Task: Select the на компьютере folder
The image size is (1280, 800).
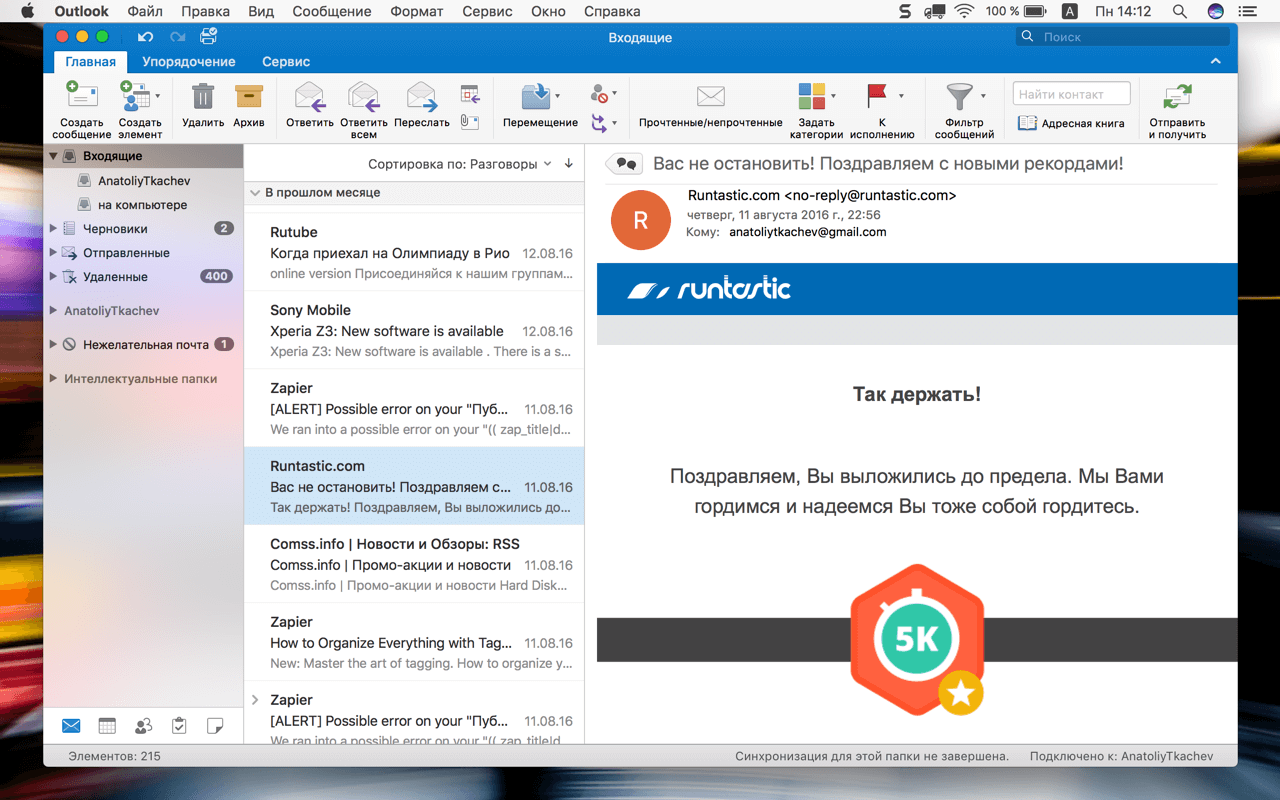Action: tap(143, 205)
